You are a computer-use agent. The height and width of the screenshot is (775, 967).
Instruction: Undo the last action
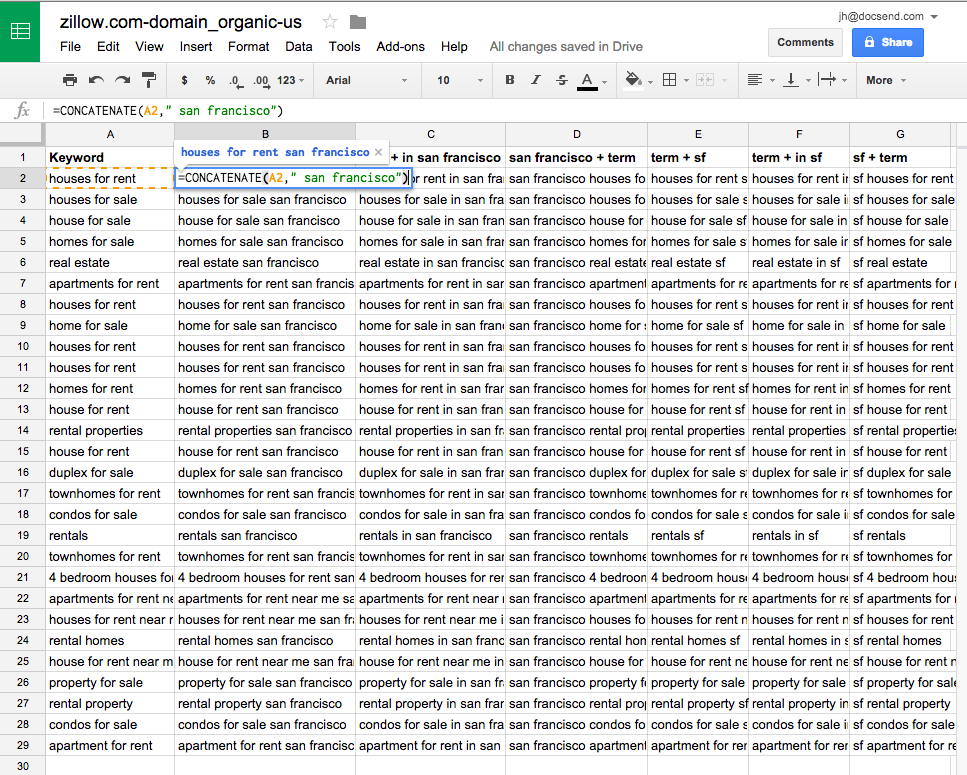coord(96,80)
